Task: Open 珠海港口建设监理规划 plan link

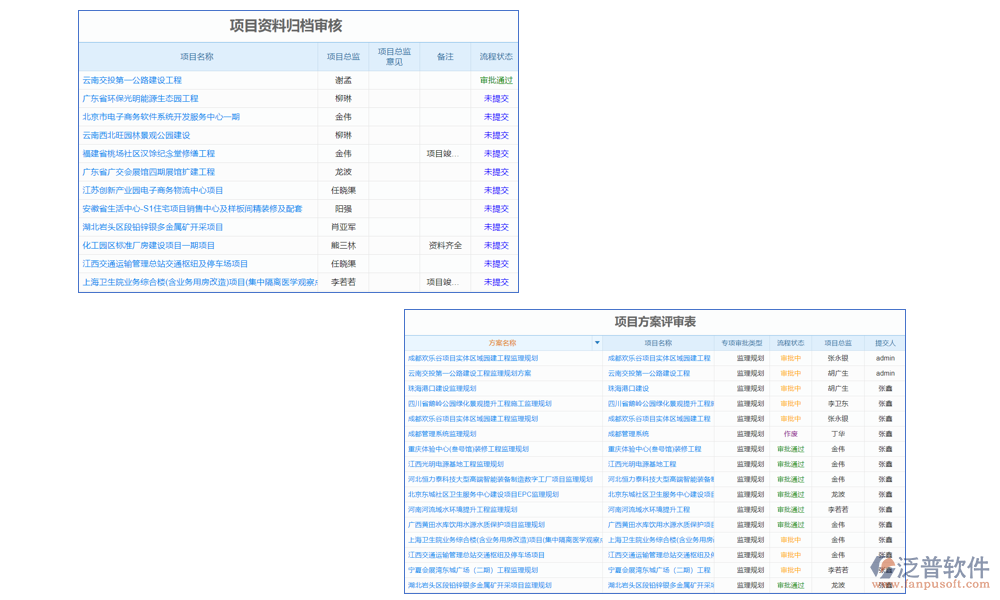Action: pyautogui.click(x=442, y=388)
